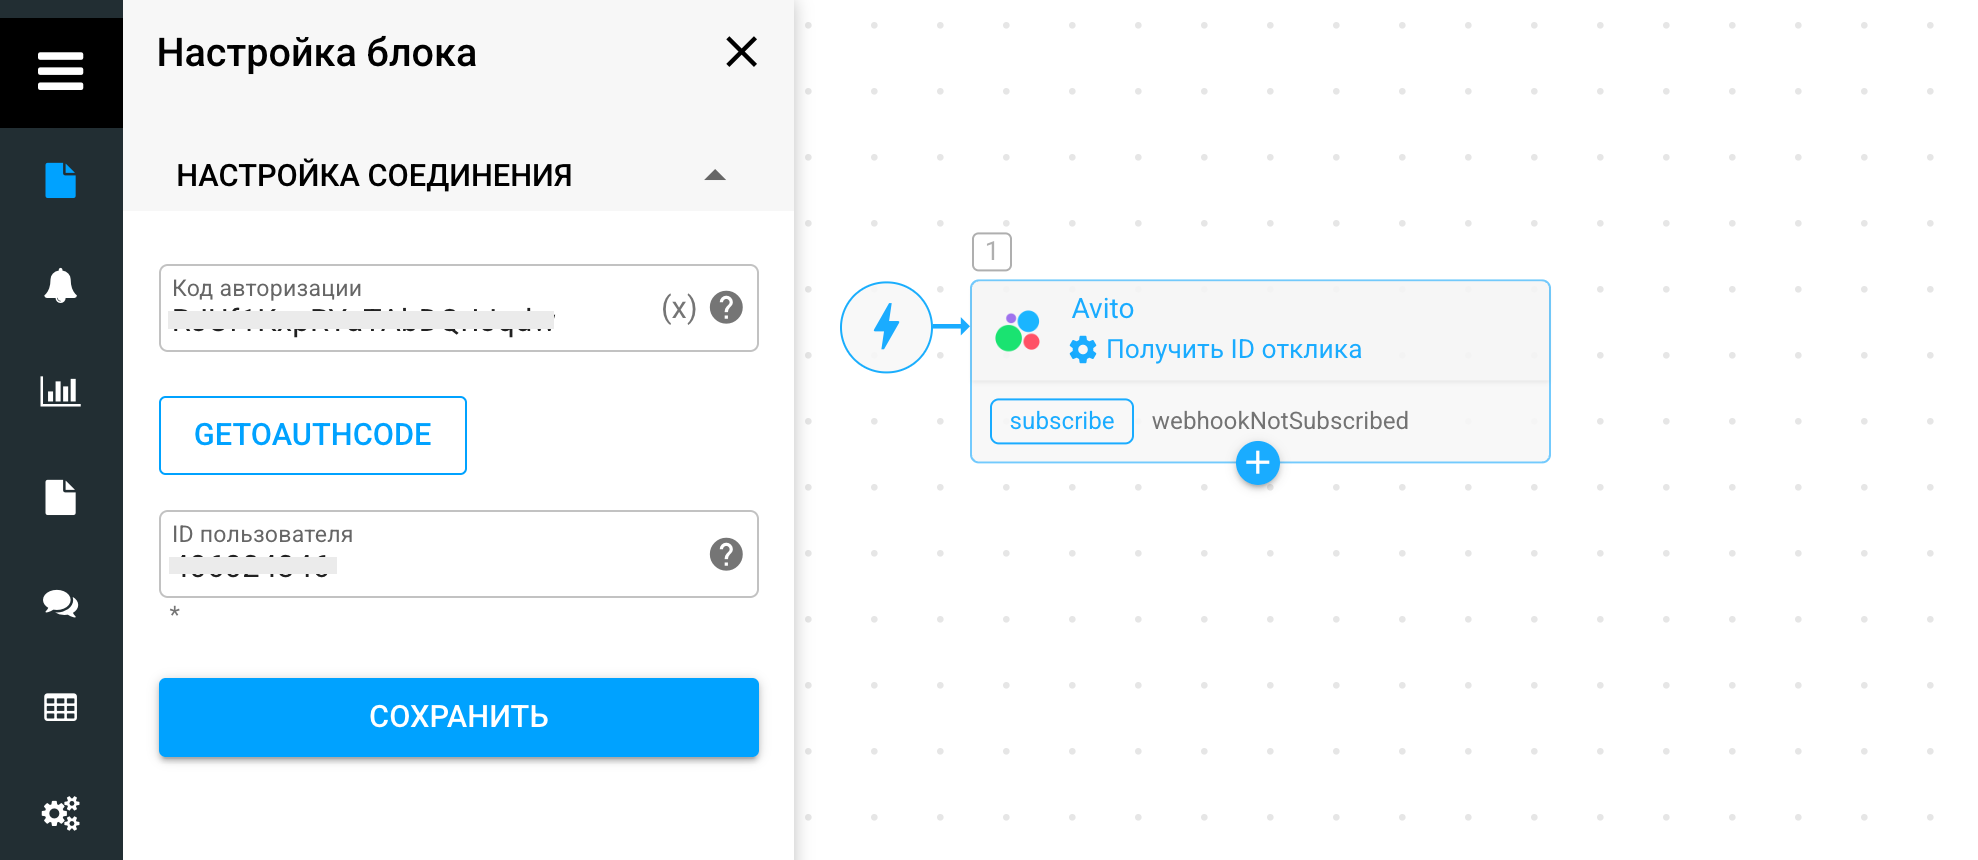Open the hamburger main menu
Screen dimensions: 1978x860
click(60, 71)
